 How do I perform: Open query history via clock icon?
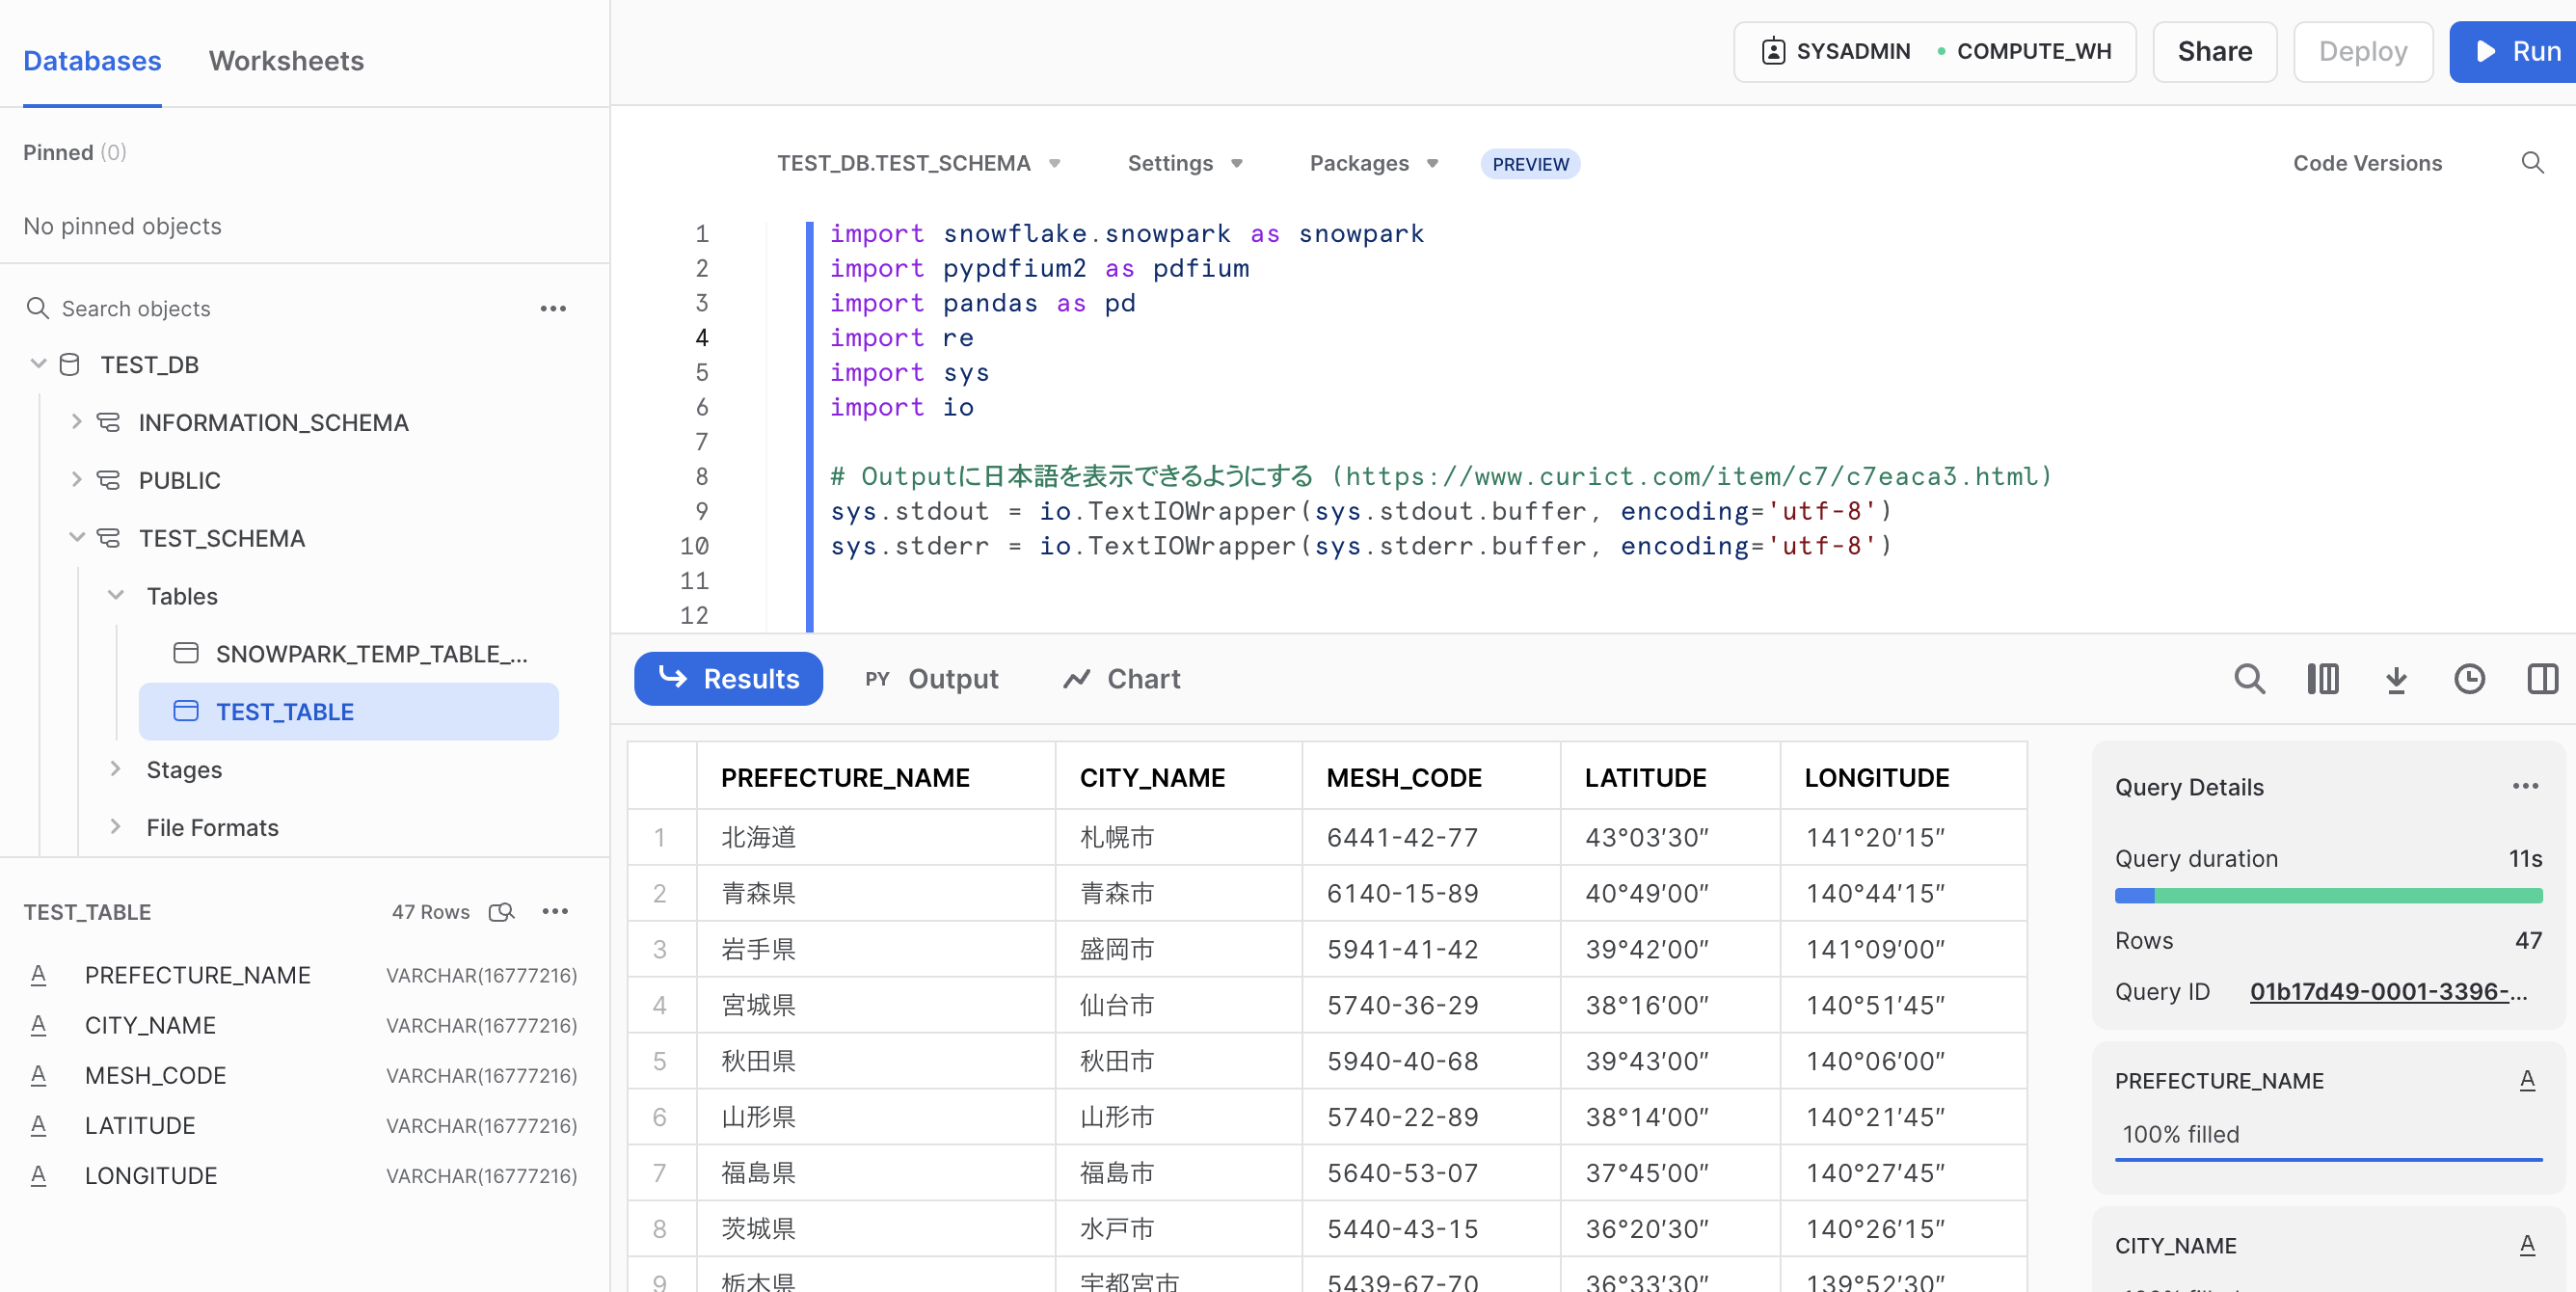[x=2469, y=679]
